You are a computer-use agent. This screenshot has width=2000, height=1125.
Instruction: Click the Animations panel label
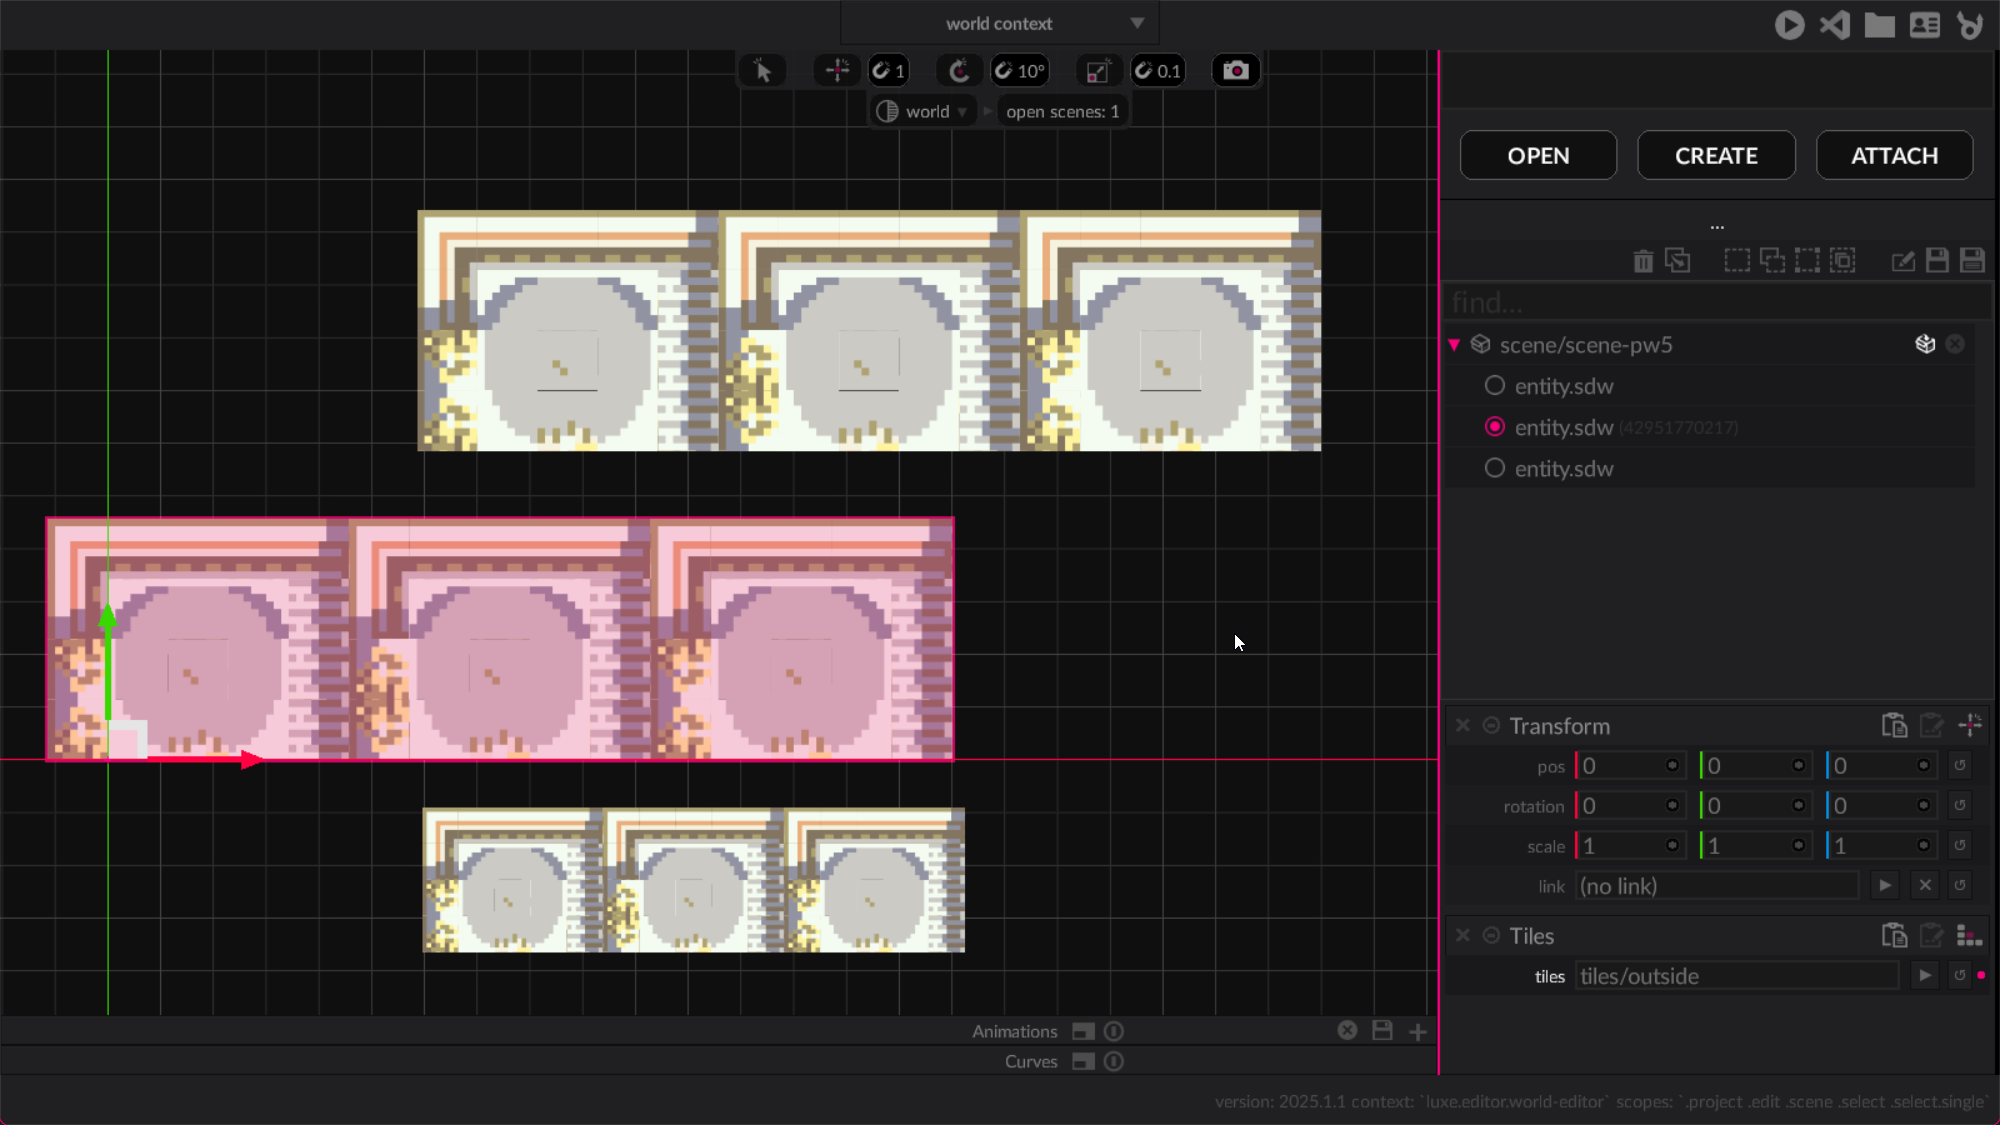pos(1014,1031)
